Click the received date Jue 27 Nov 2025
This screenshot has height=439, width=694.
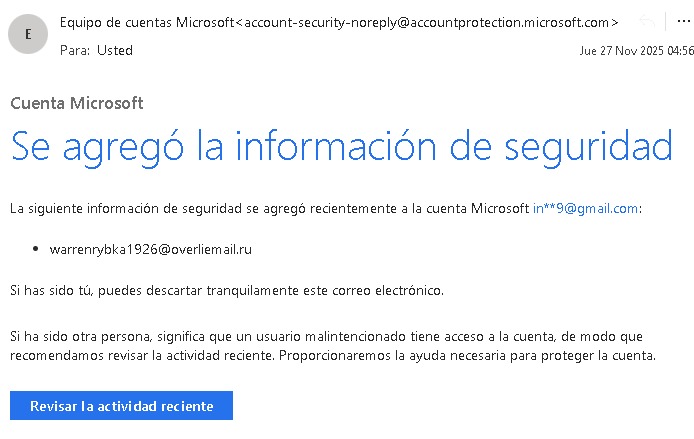click(621, 50)
